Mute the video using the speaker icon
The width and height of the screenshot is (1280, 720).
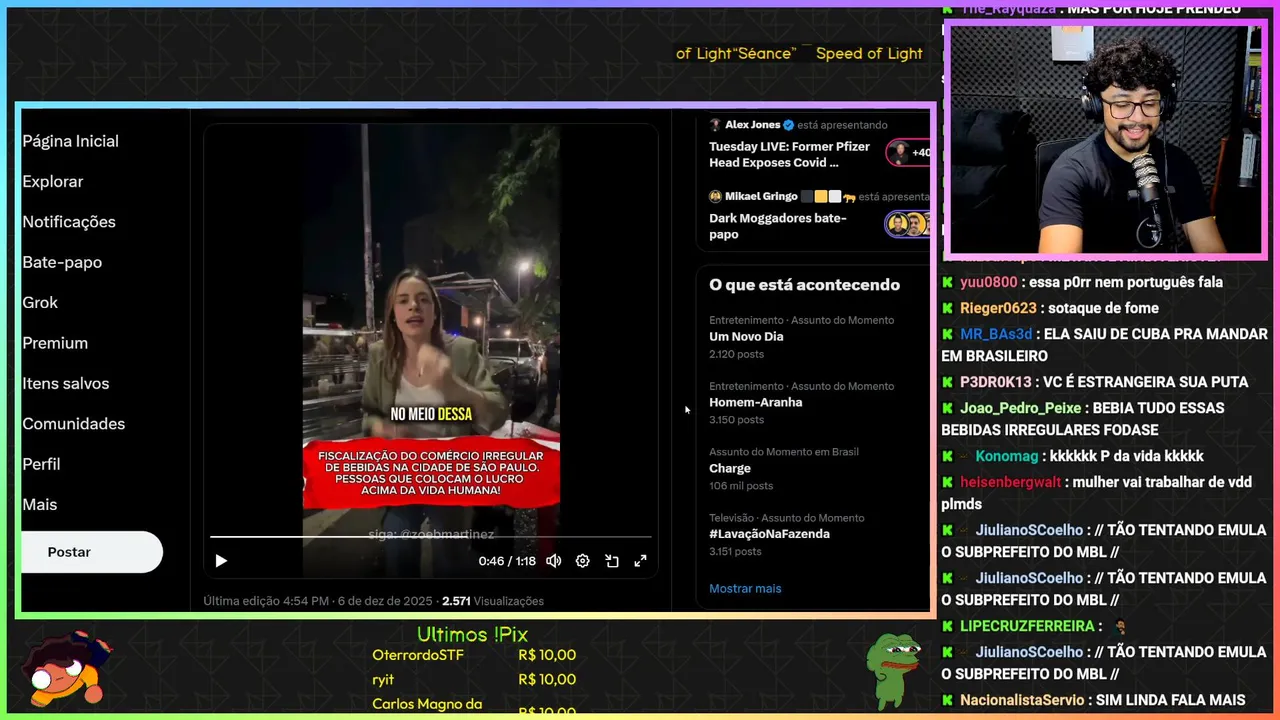click(553, 561)
